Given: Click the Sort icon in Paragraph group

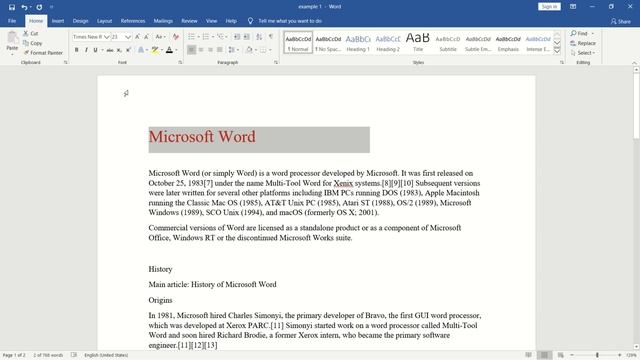Looking at the screenshot, I should (259, 37).
